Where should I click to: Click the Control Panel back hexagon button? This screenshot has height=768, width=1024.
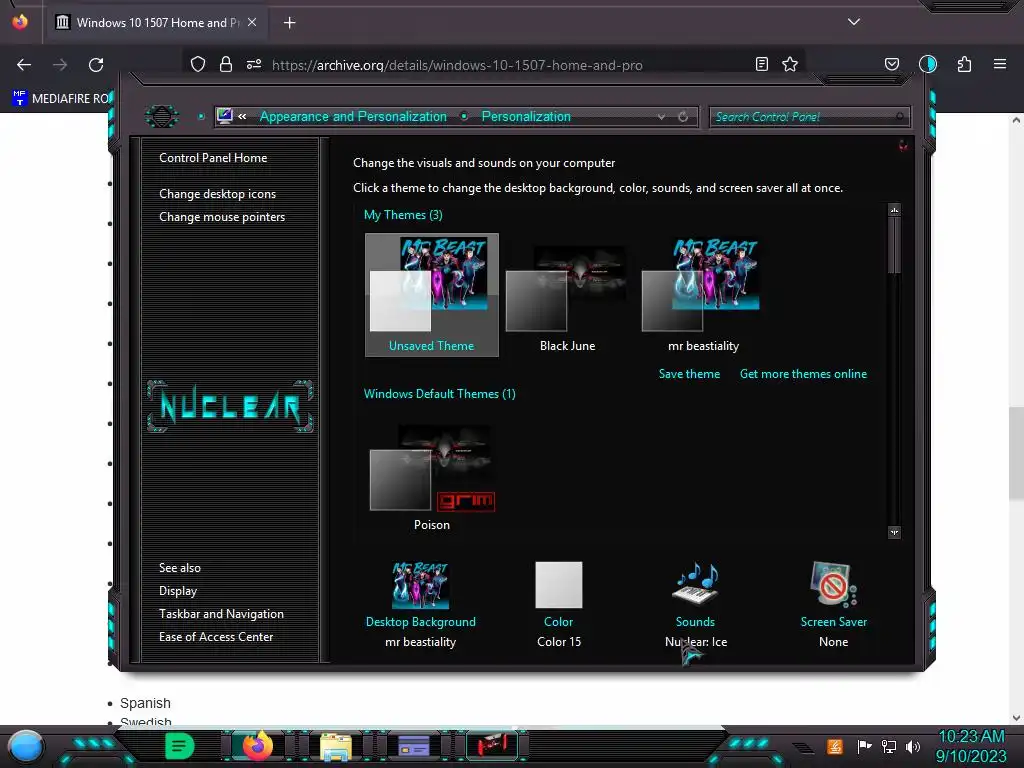click(x=162, y=117)
